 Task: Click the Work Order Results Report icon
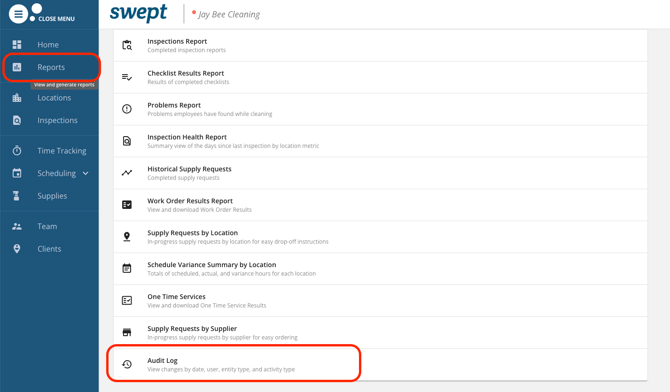coord(127,205)
